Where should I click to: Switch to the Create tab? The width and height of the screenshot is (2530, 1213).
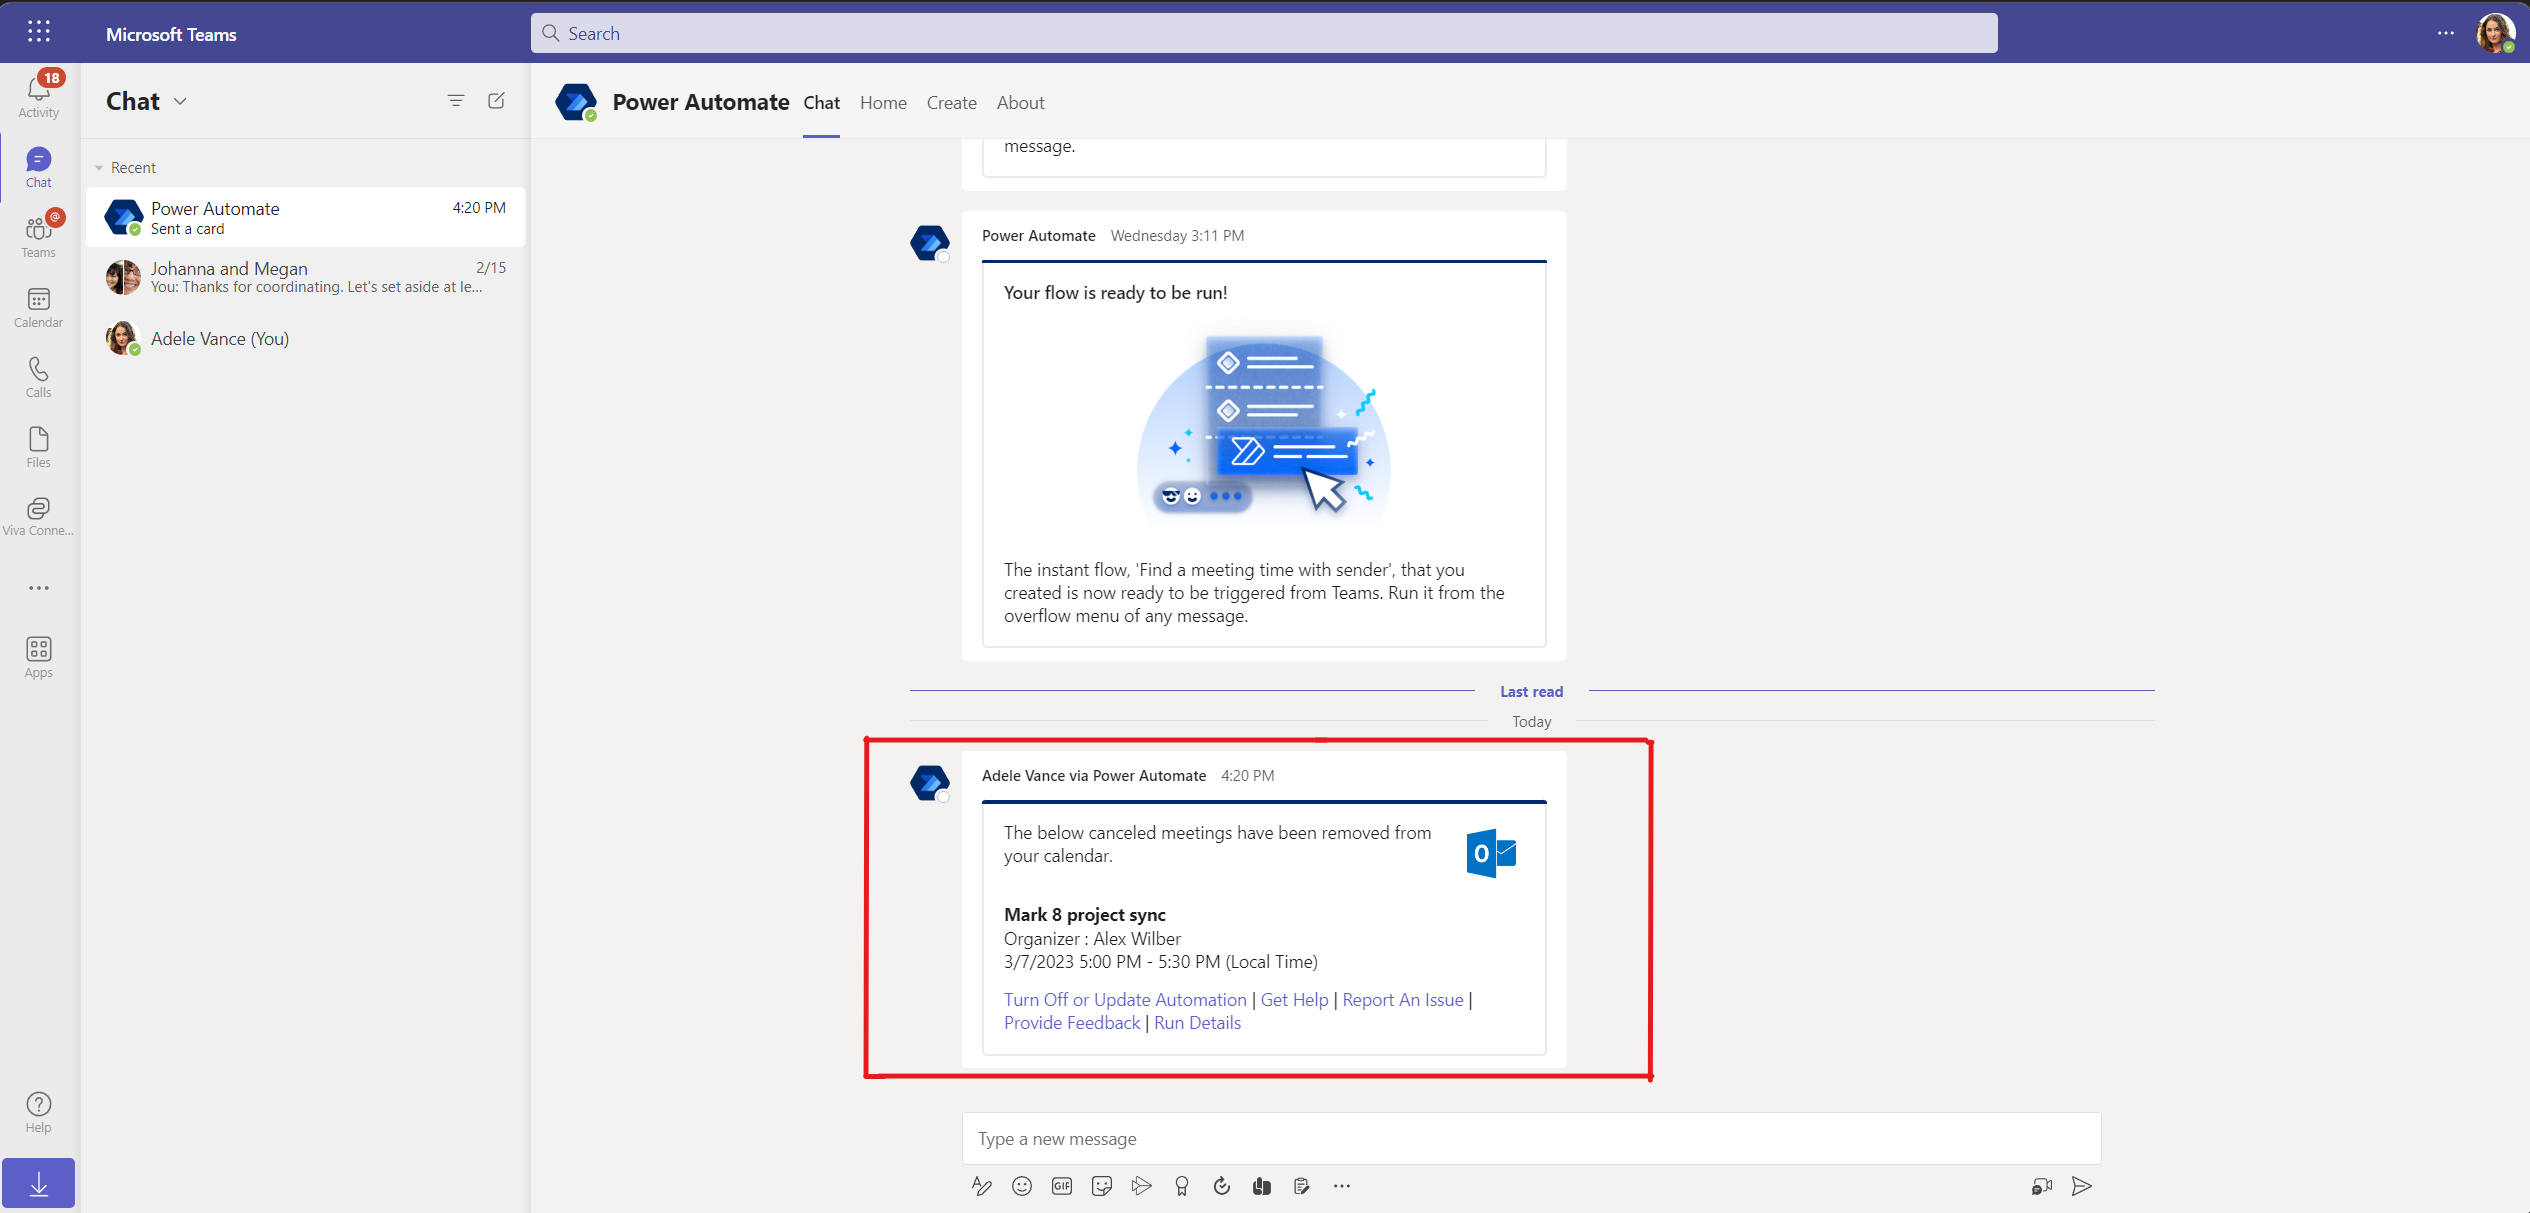[x=951, y=103]
